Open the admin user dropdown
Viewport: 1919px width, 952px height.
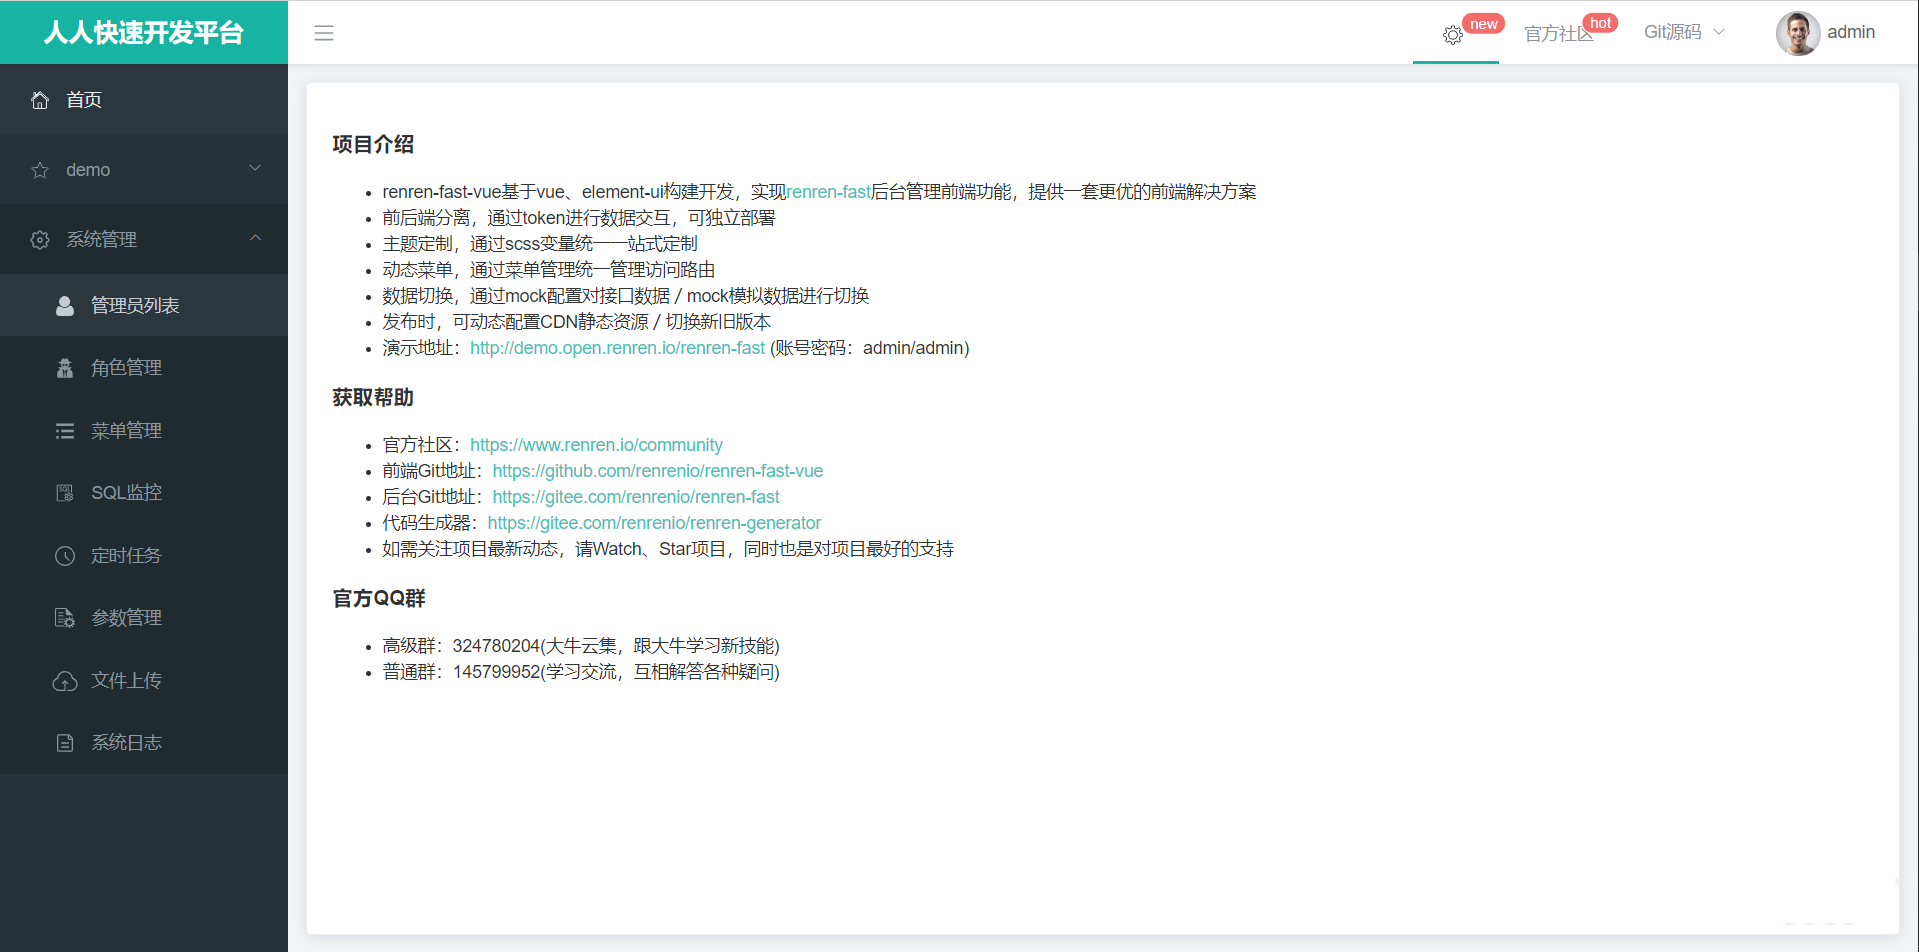click(1826, 33)
